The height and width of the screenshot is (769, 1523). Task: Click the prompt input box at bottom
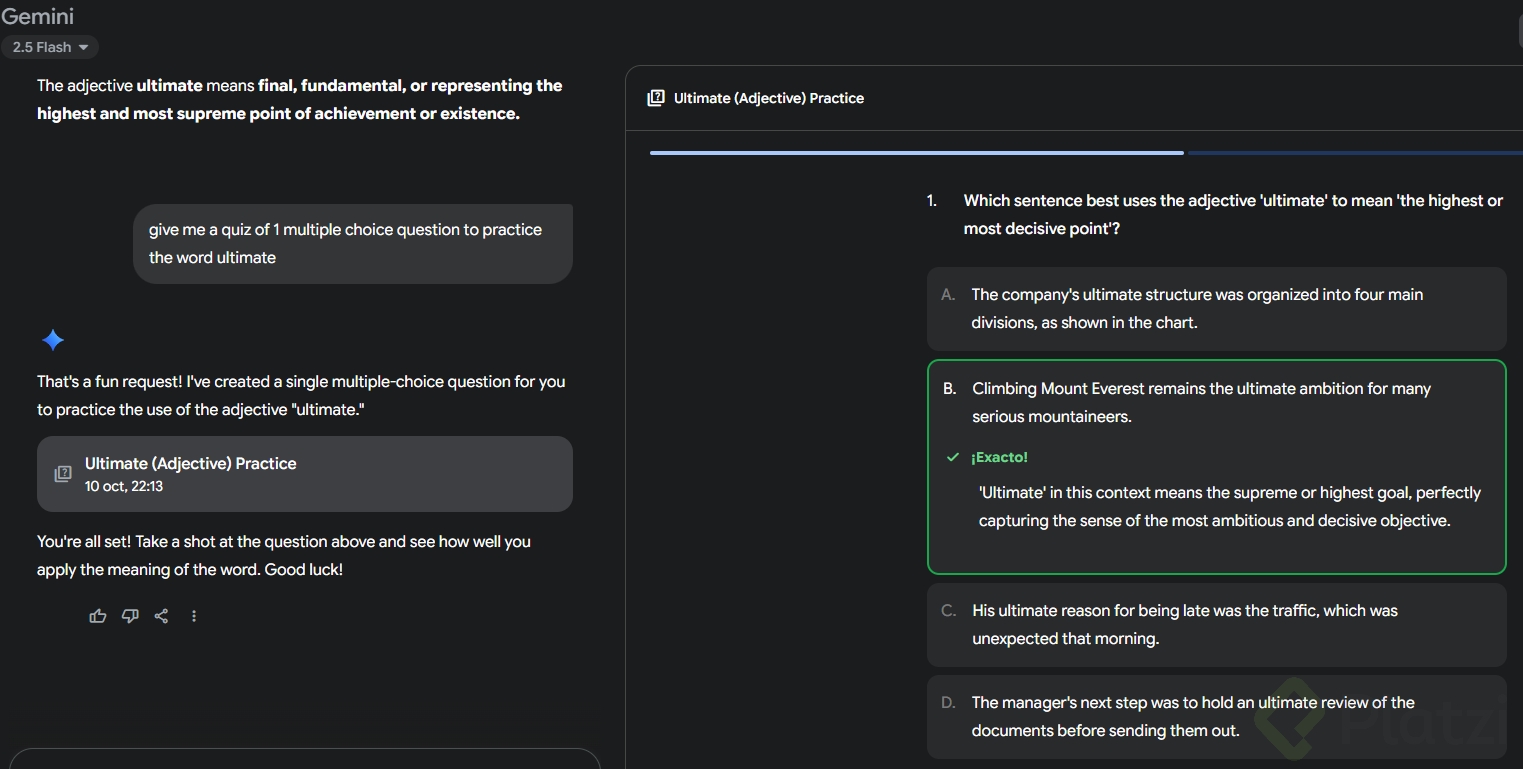point(305,762)
